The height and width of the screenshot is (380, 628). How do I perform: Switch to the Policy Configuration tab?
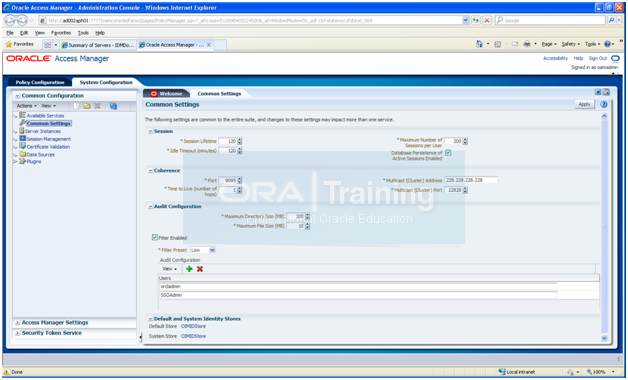point(40,82)
